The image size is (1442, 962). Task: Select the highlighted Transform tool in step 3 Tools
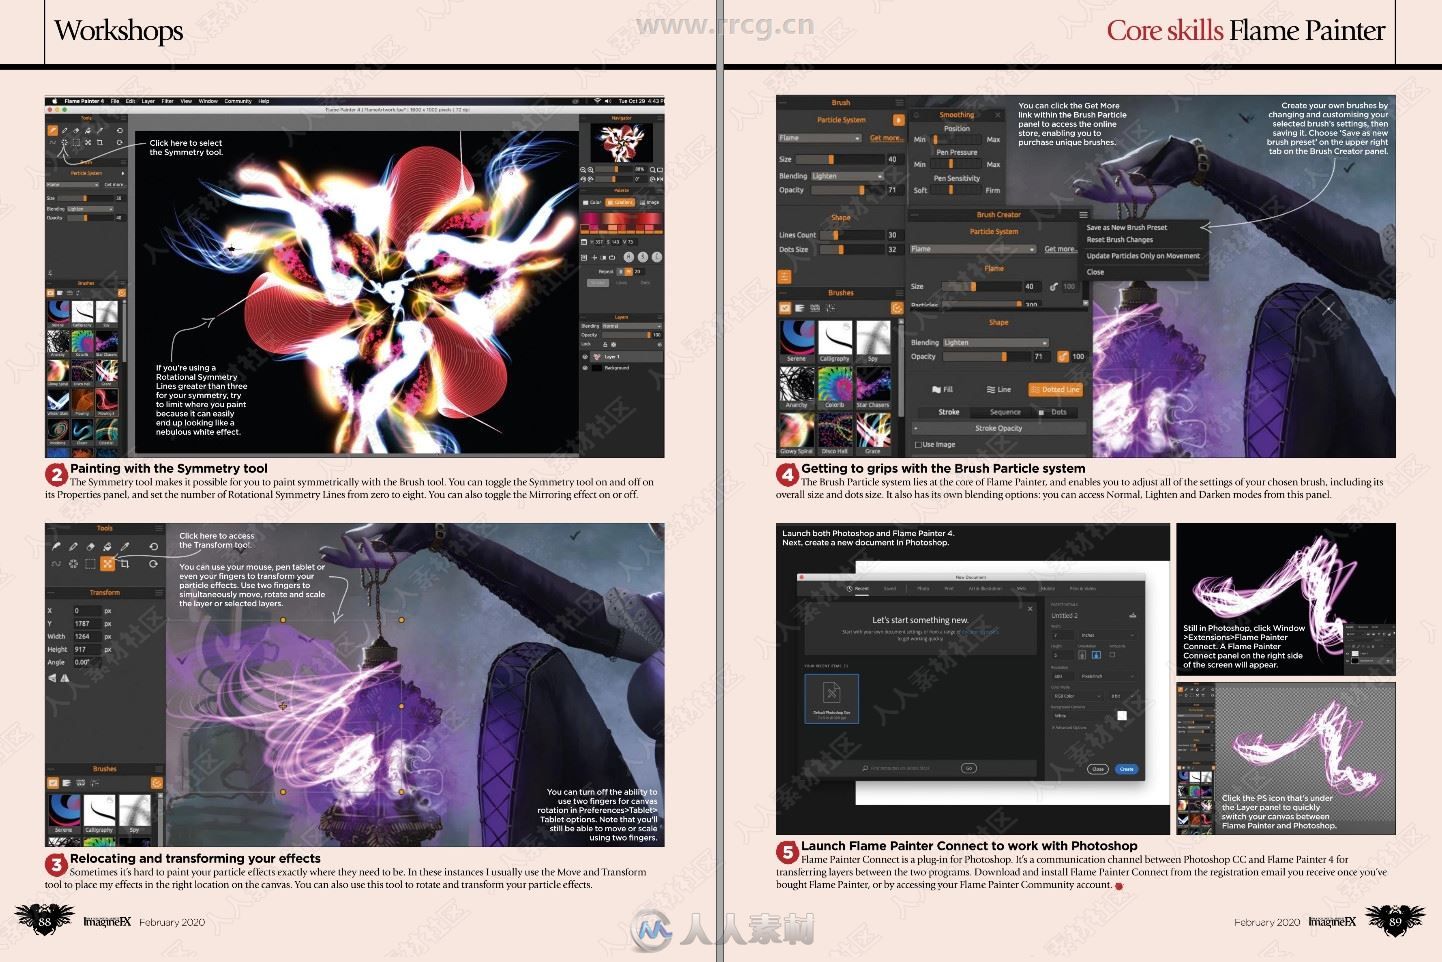pos(107,564)
